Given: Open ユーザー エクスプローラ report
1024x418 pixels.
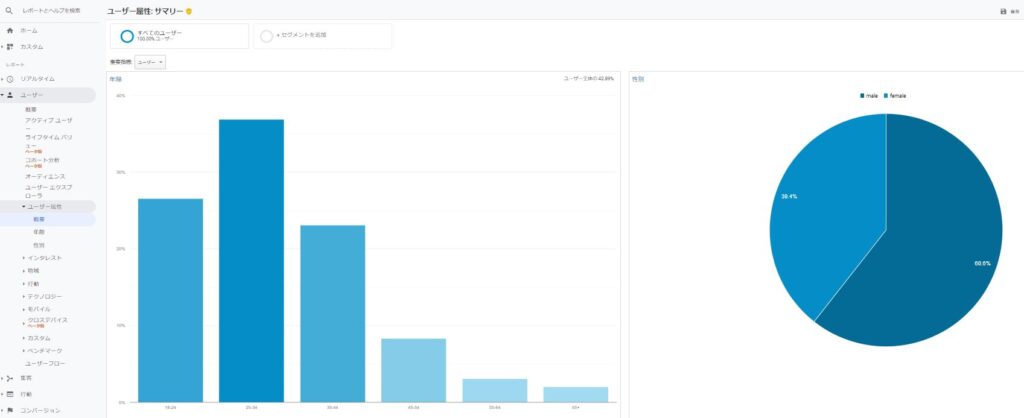Looking at the screenshot, I should [49, 191].
